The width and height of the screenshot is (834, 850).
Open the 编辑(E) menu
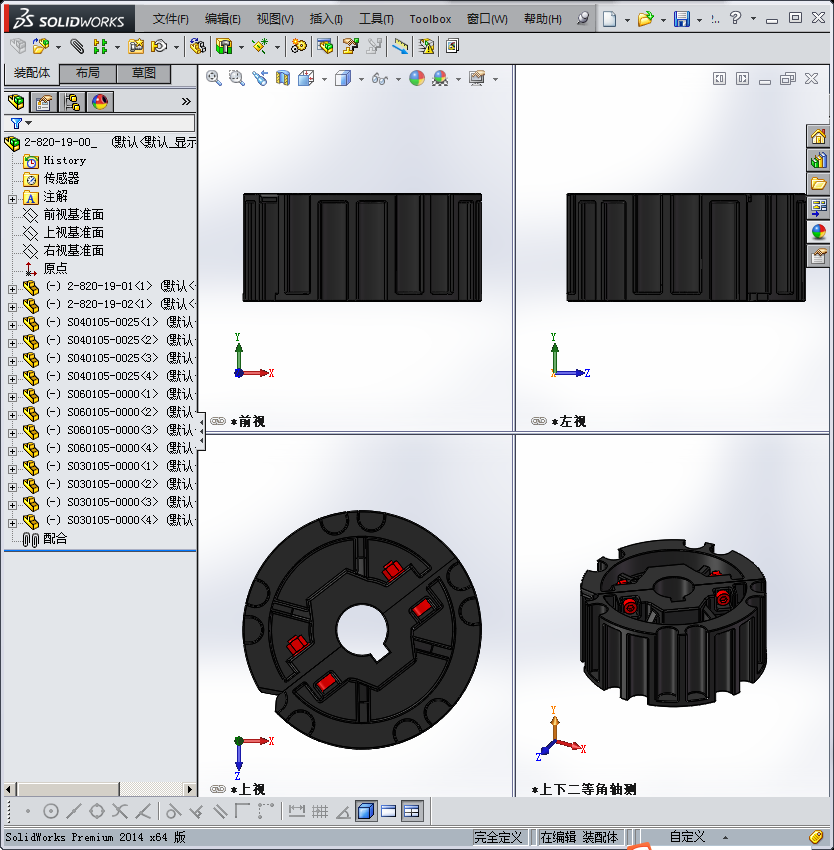pyautogui.click(x=222, y=19)
